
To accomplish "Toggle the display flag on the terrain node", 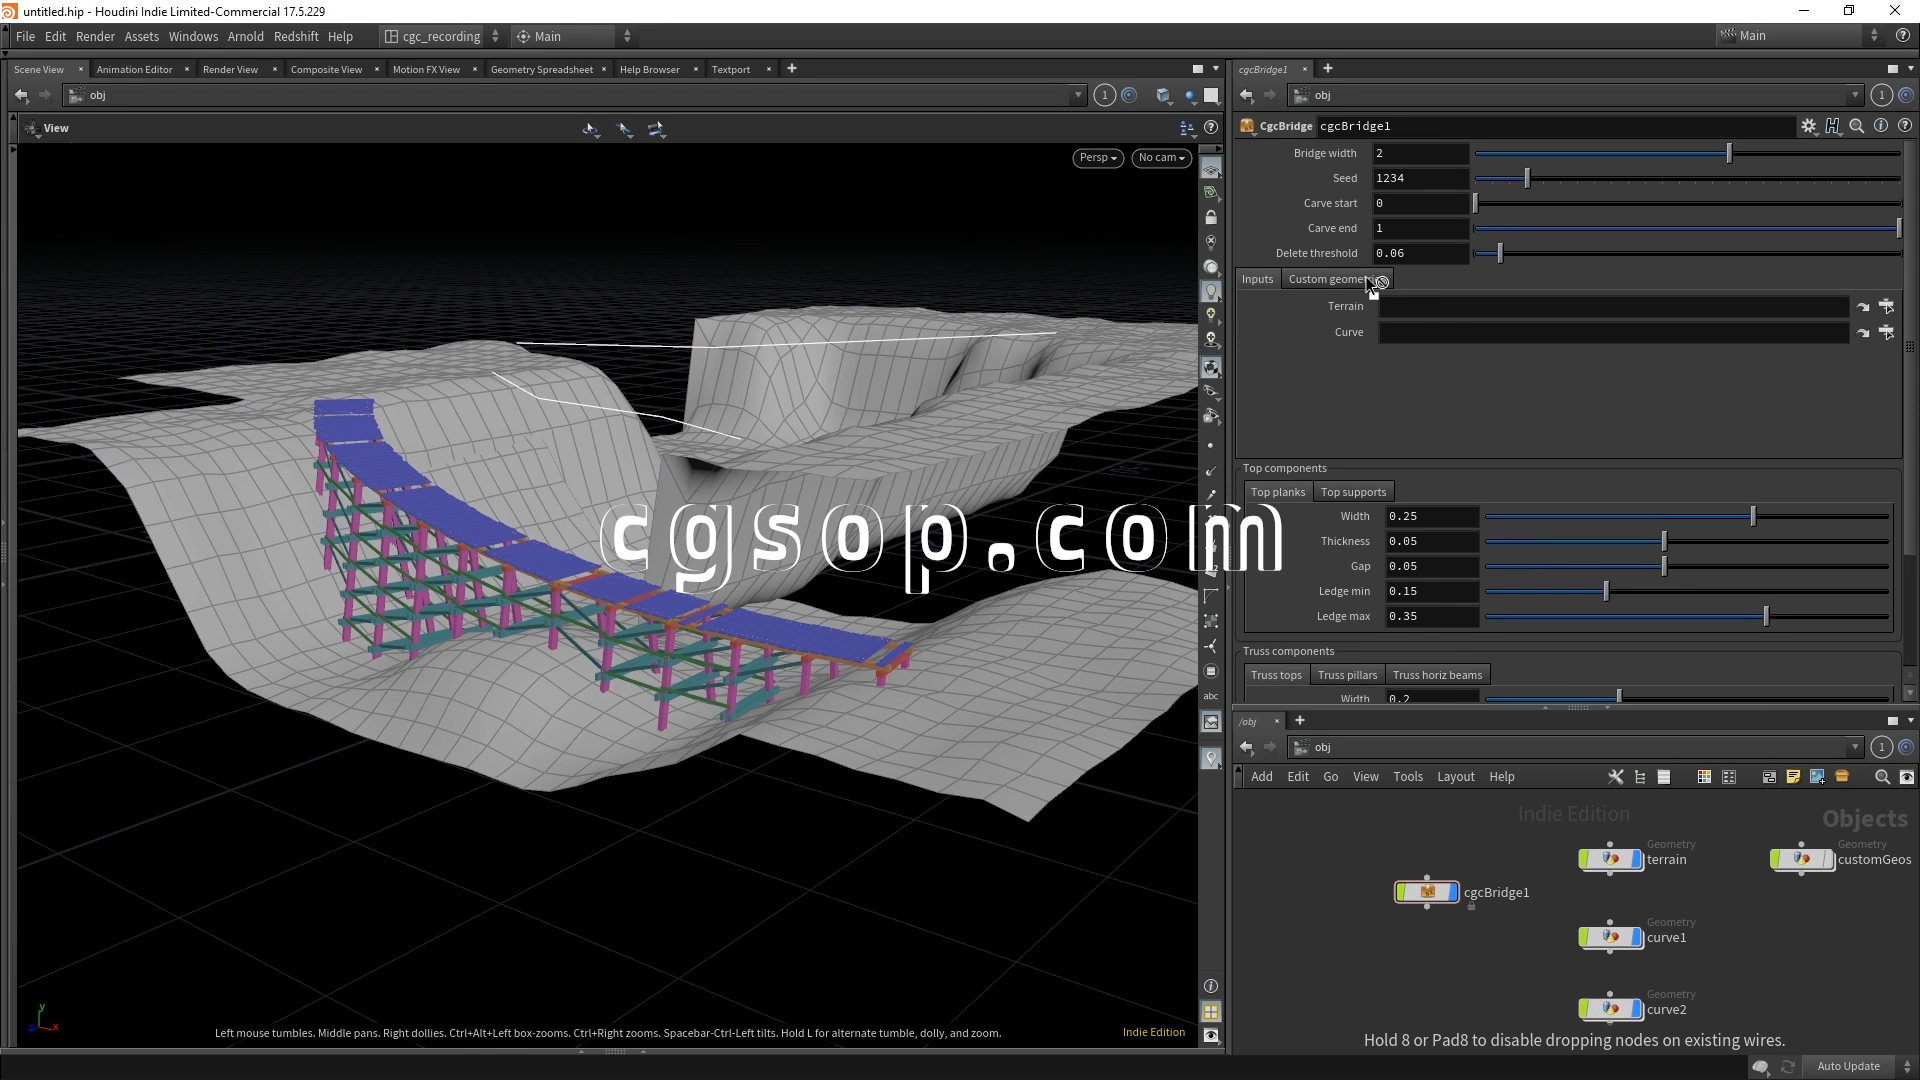I will (1637, 860).
